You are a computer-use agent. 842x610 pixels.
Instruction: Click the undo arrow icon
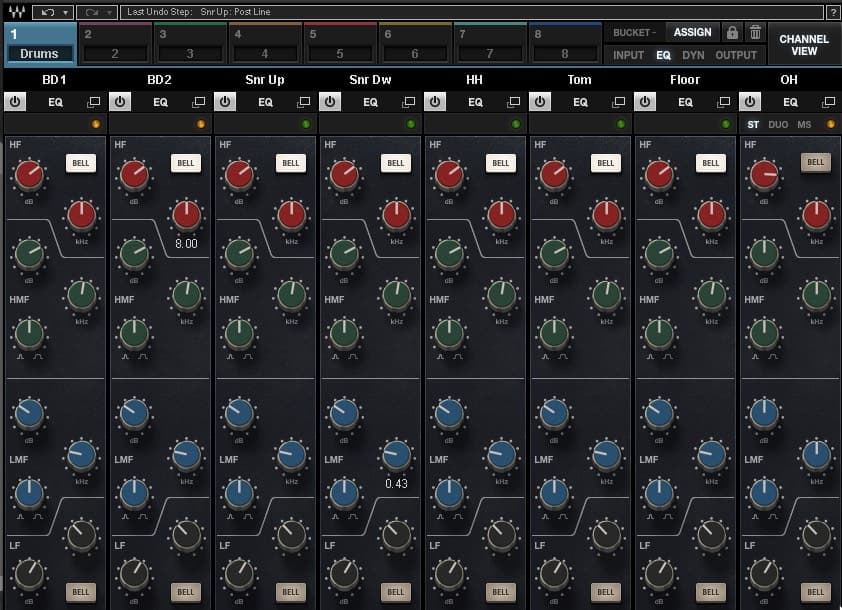(47, 12)
